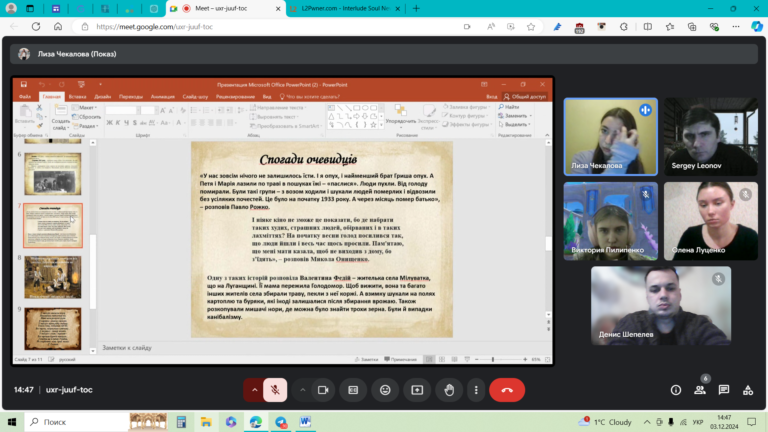Open the weather widget 1°C Cloudy
Screen dimensions: 768x432
605,422
